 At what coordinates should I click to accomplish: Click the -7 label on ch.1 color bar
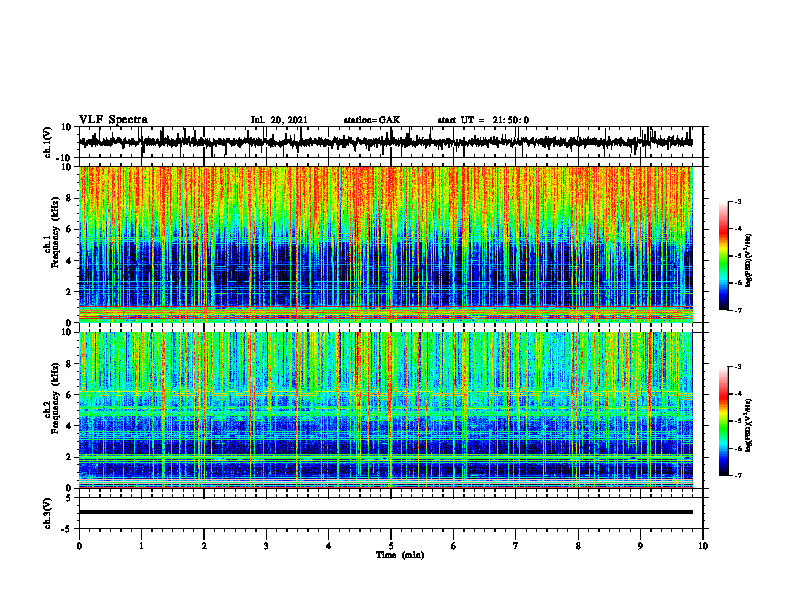tap(737, 310)
